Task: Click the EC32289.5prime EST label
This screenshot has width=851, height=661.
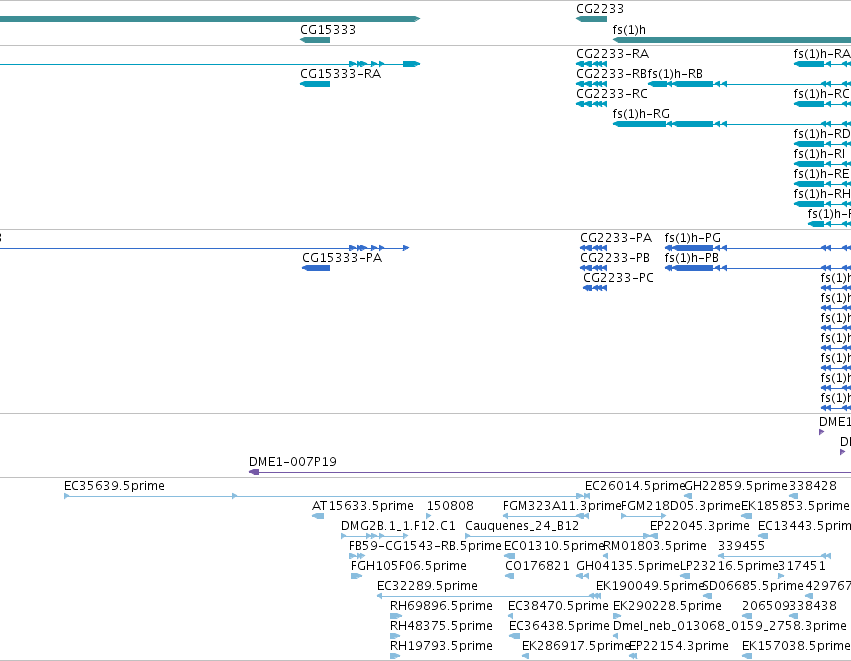Action: [427, 586]
